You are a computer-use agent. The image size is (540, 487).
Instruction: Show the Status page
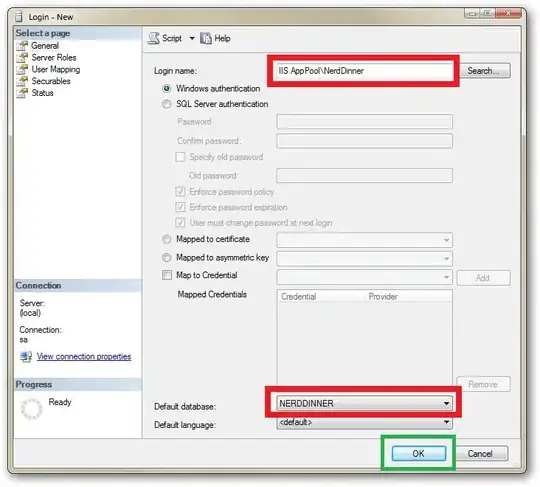(x=42, y=93)
